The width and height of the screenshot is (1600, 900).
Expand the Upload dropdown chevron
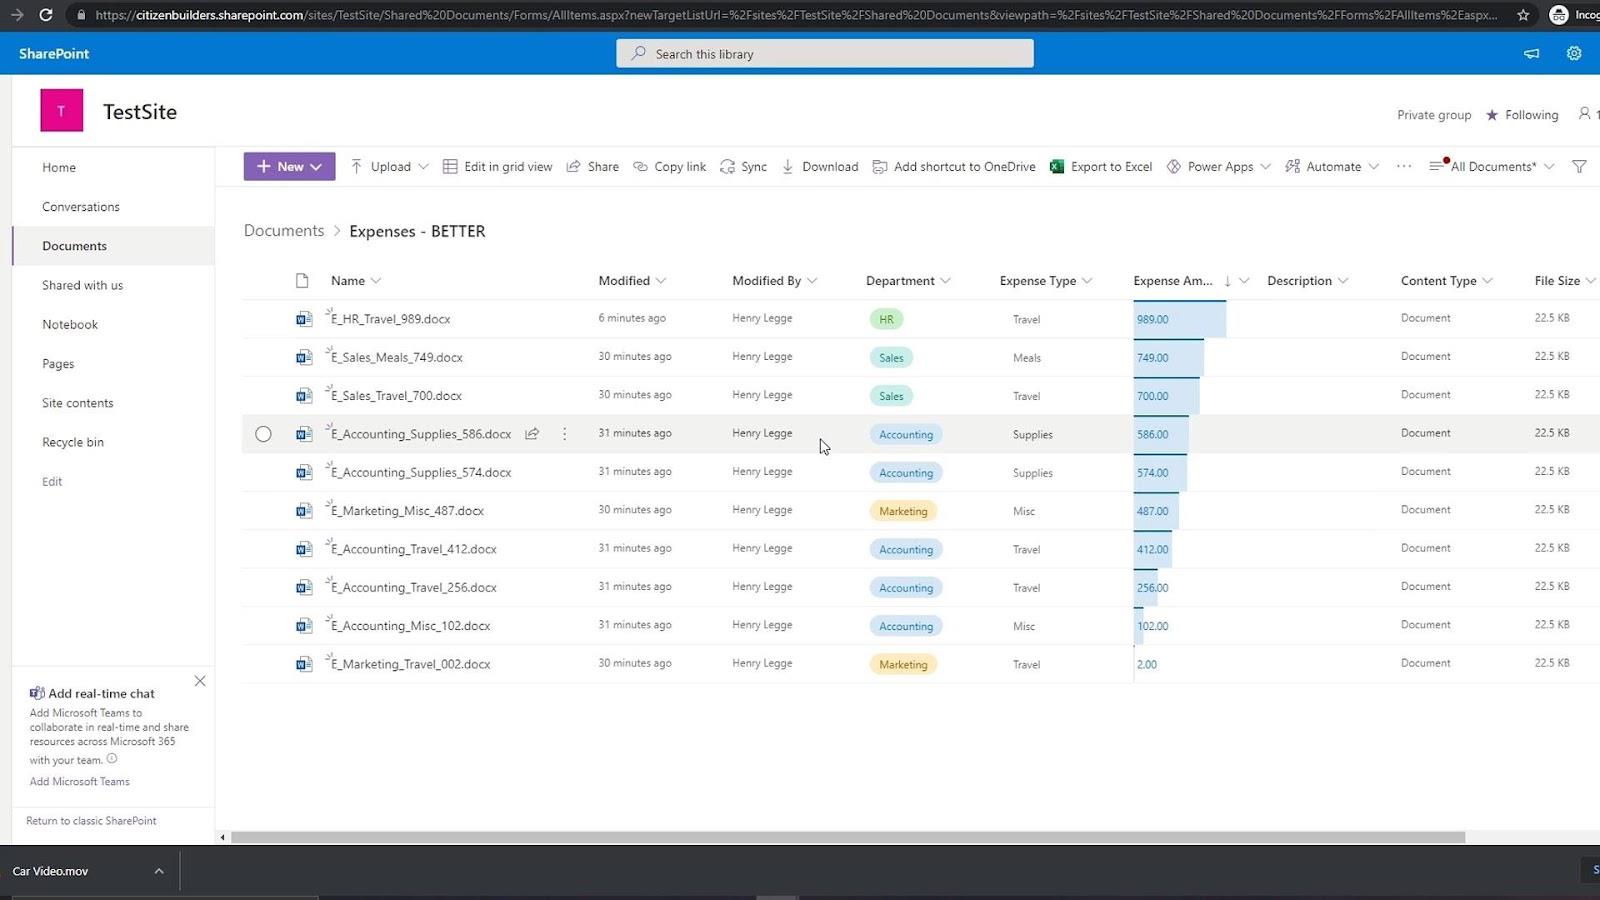pos(423,167)
